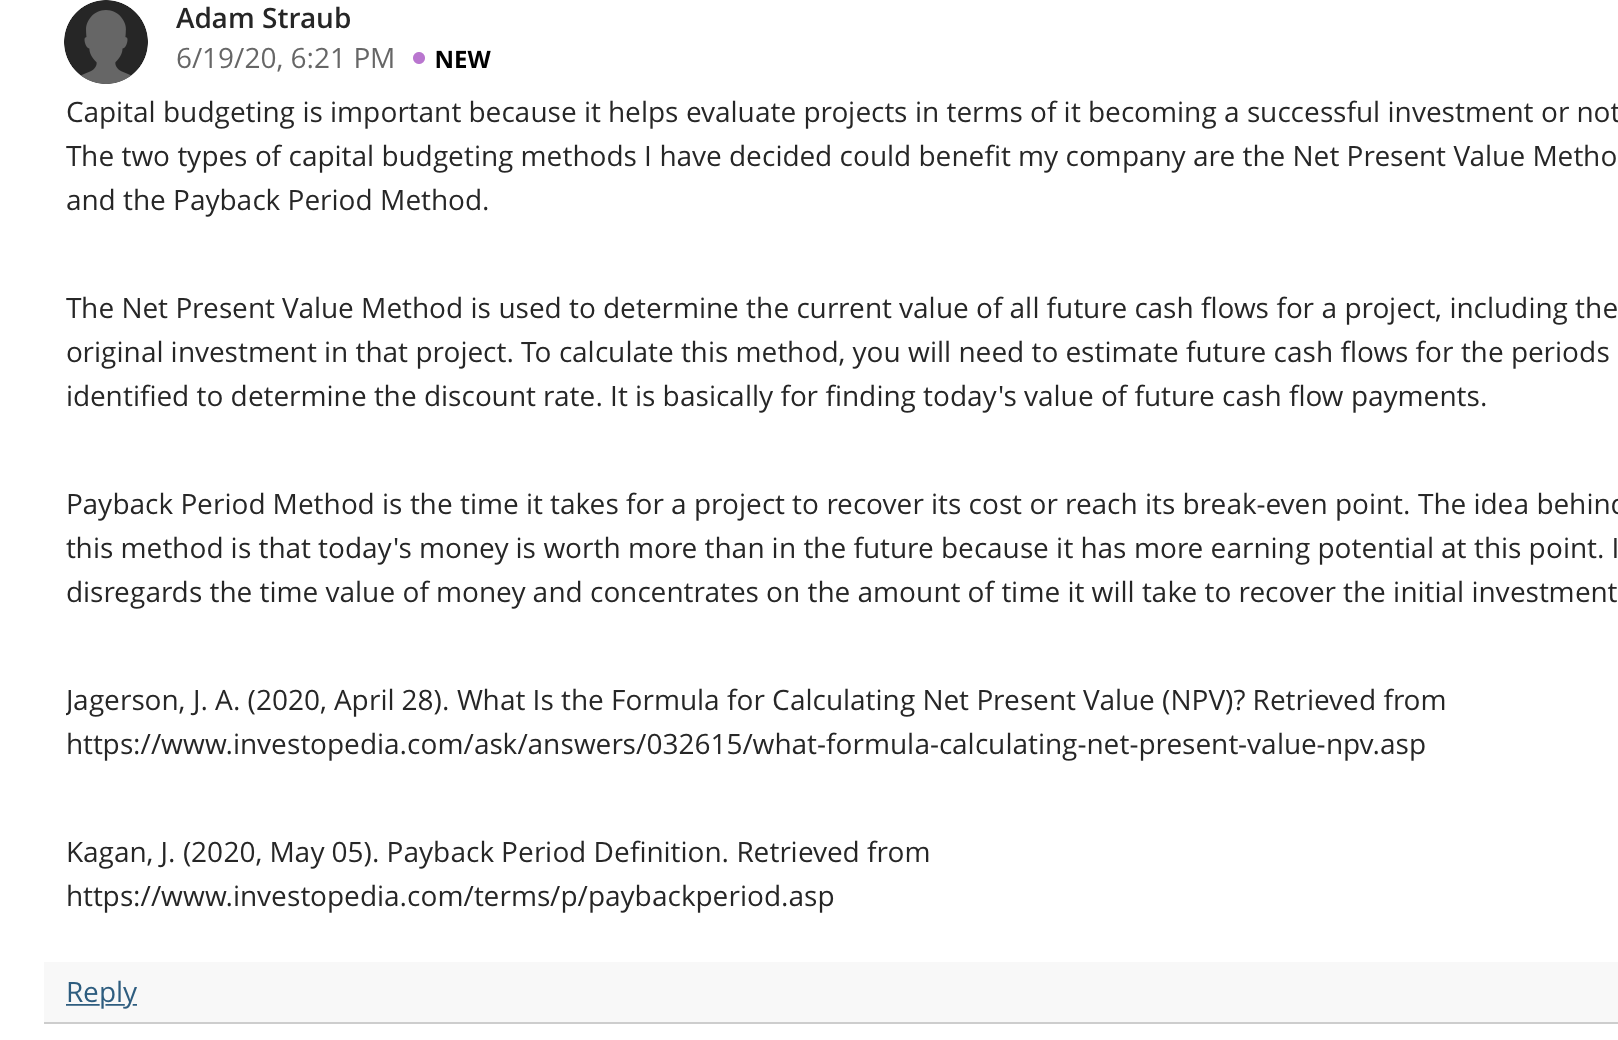
Task: Click the line beginning 'original investment in that project'
Action: point(838,352)
